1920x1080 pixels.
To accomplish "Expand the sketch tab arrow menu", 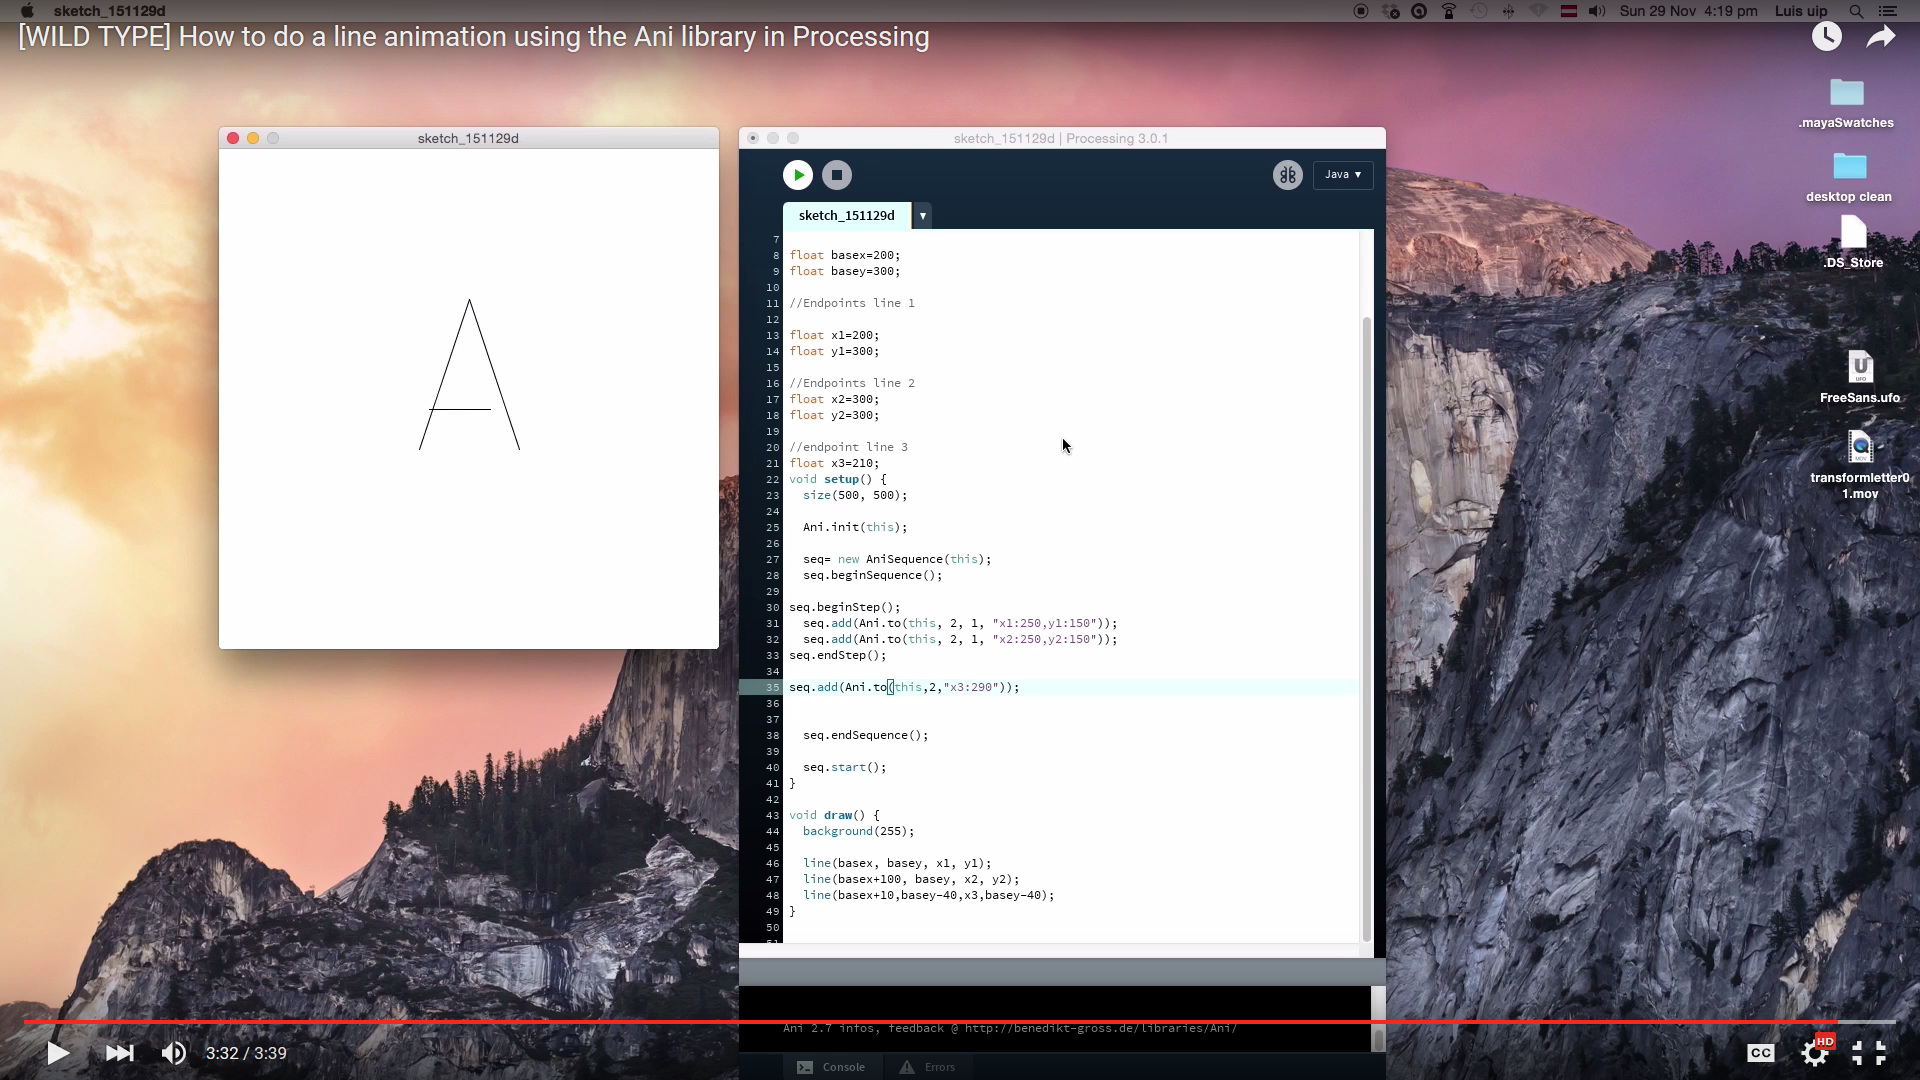I will click(x=922, y=216).
